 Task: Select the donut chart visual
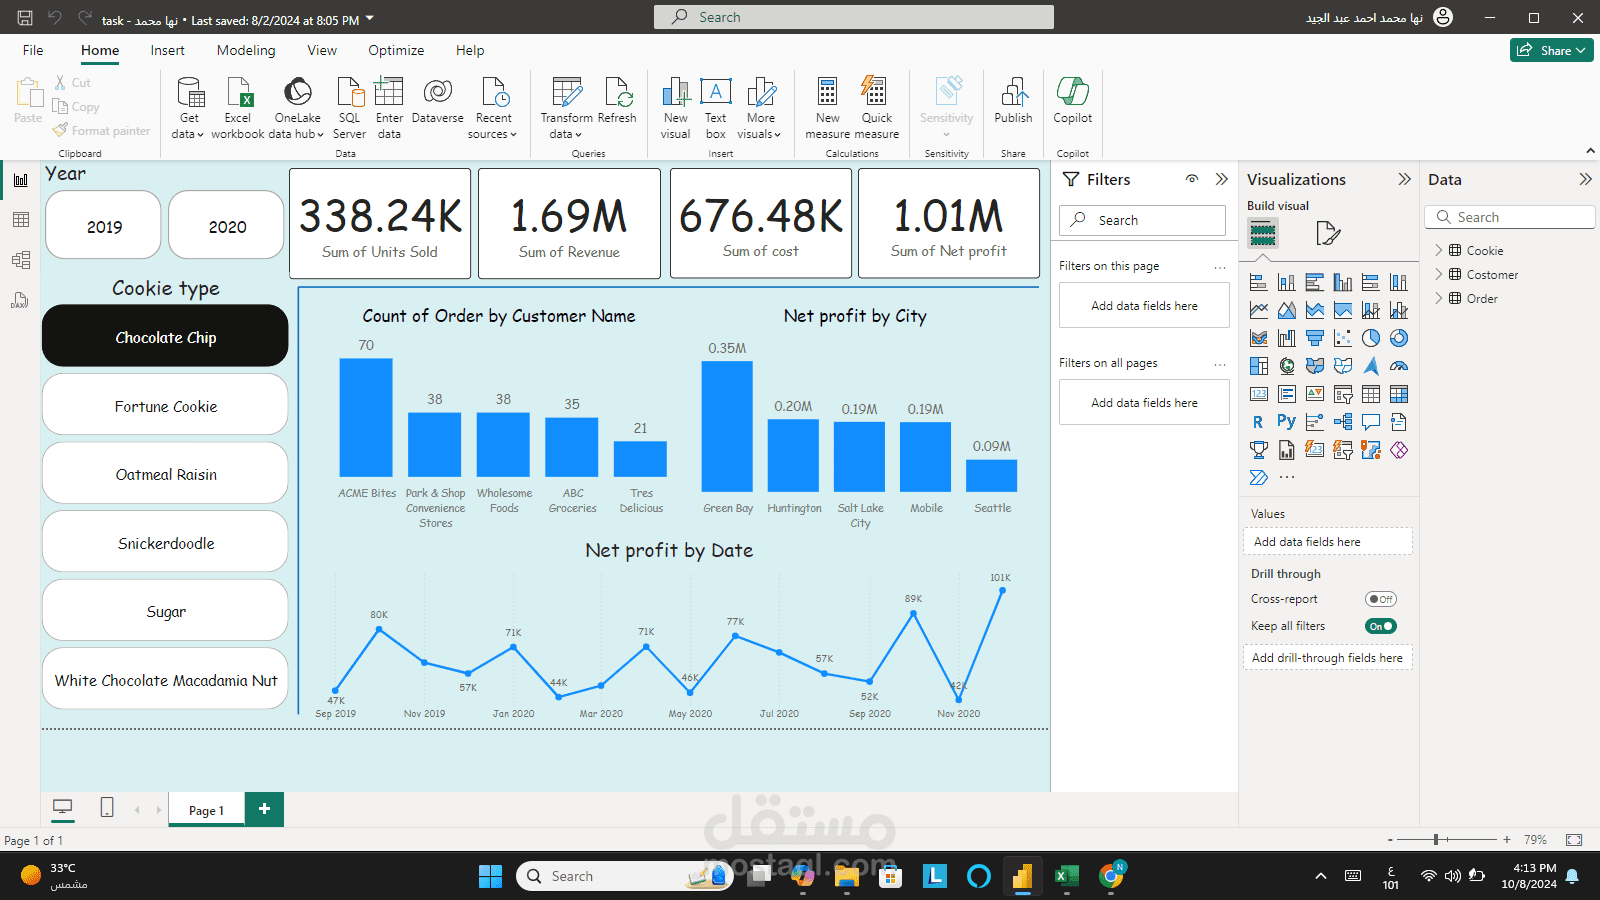pyautogui.click(x=1399, y=338)
